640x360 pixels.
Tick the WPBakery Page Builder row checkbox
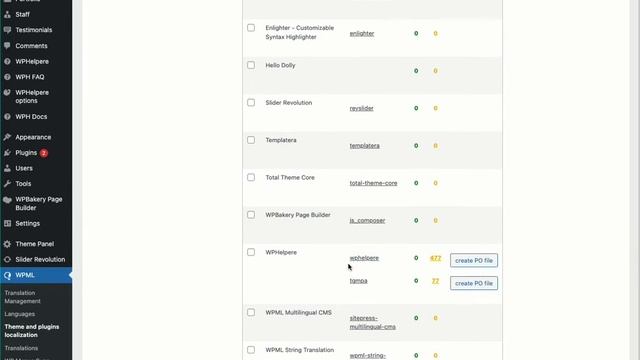[x=251, y=215]
